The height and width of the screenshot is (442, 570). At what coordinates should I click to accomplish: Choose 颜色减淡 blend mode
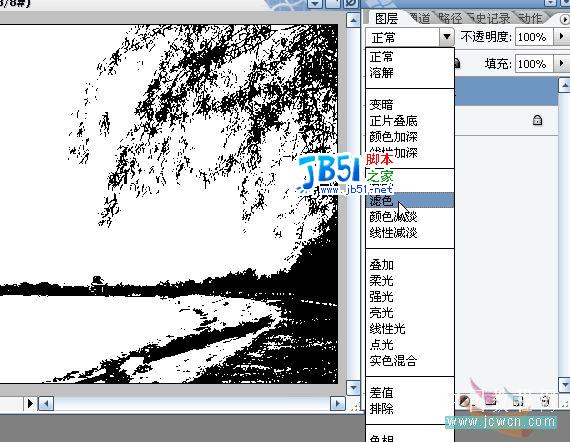(x=410, y=217)
